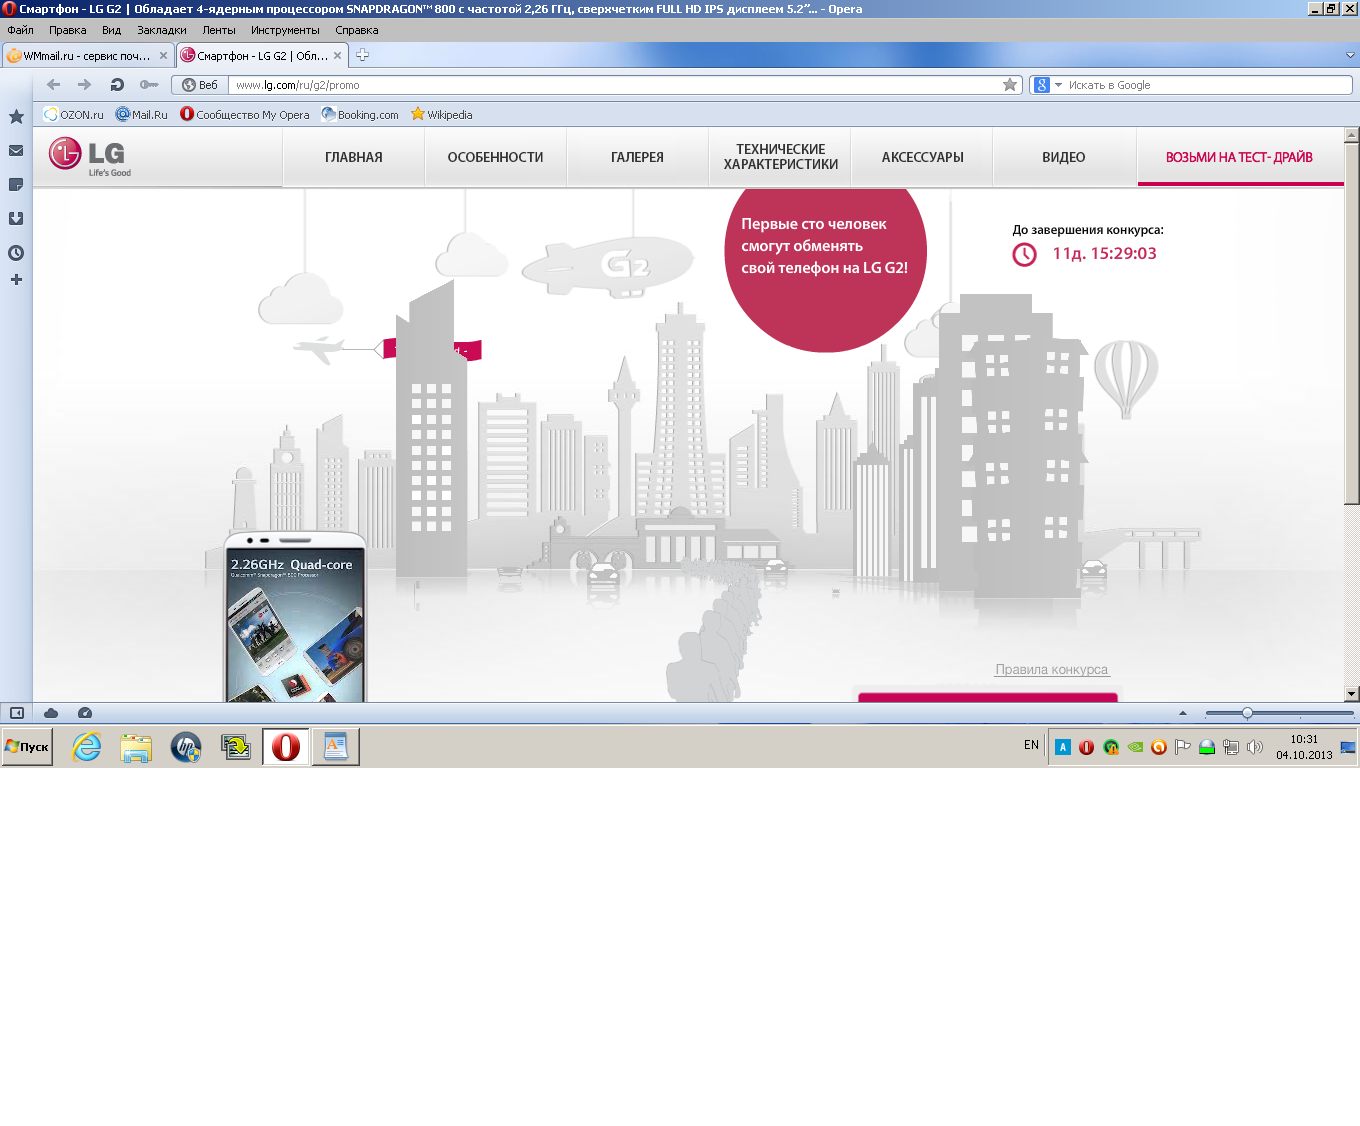Open the Правила конкурса link

[1052, 670]
